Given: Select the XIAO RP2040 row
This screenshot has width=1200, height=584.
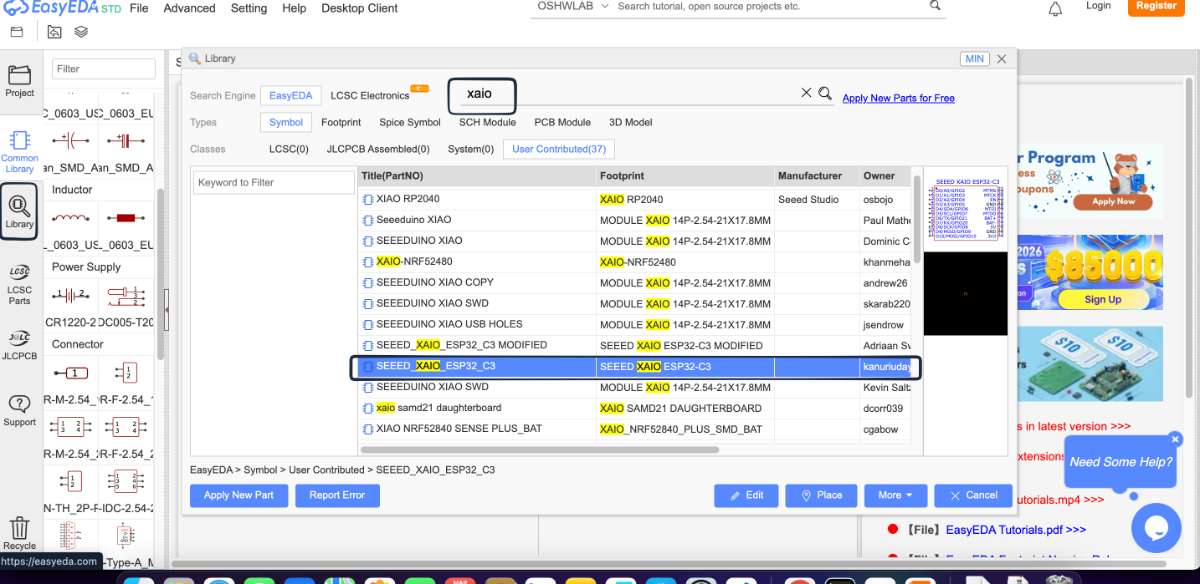Looking at the screenshot, I should [636, 199].
